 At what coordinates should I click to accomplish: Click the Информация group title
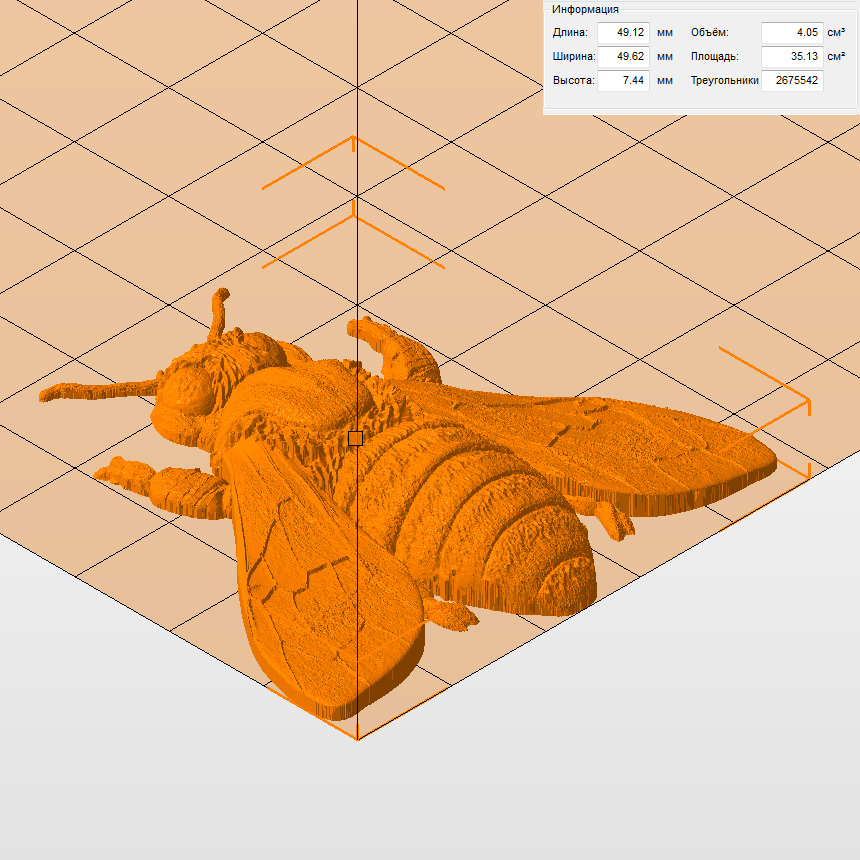585,9
